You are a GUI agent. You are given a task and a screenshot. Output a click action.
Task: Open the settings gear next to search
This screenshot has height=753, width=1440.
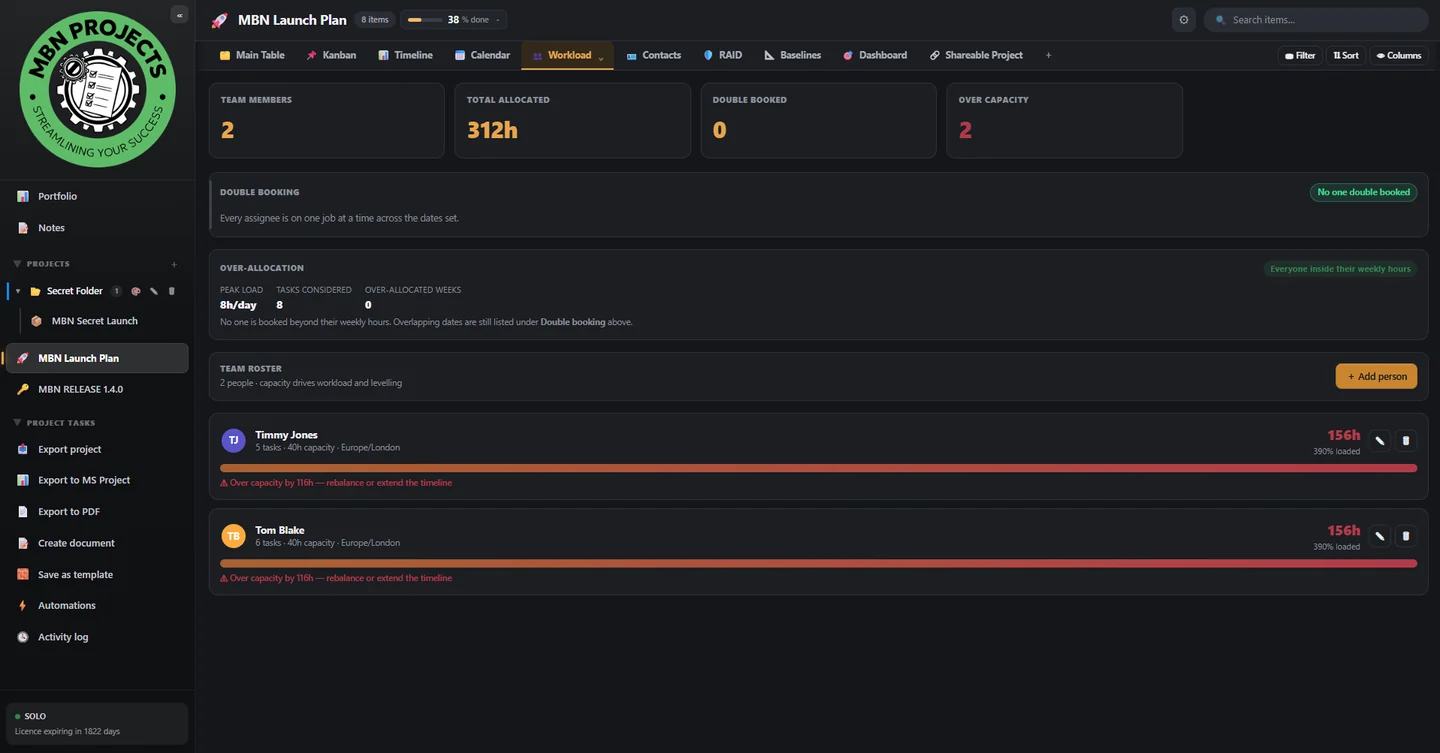[1184, 20]
